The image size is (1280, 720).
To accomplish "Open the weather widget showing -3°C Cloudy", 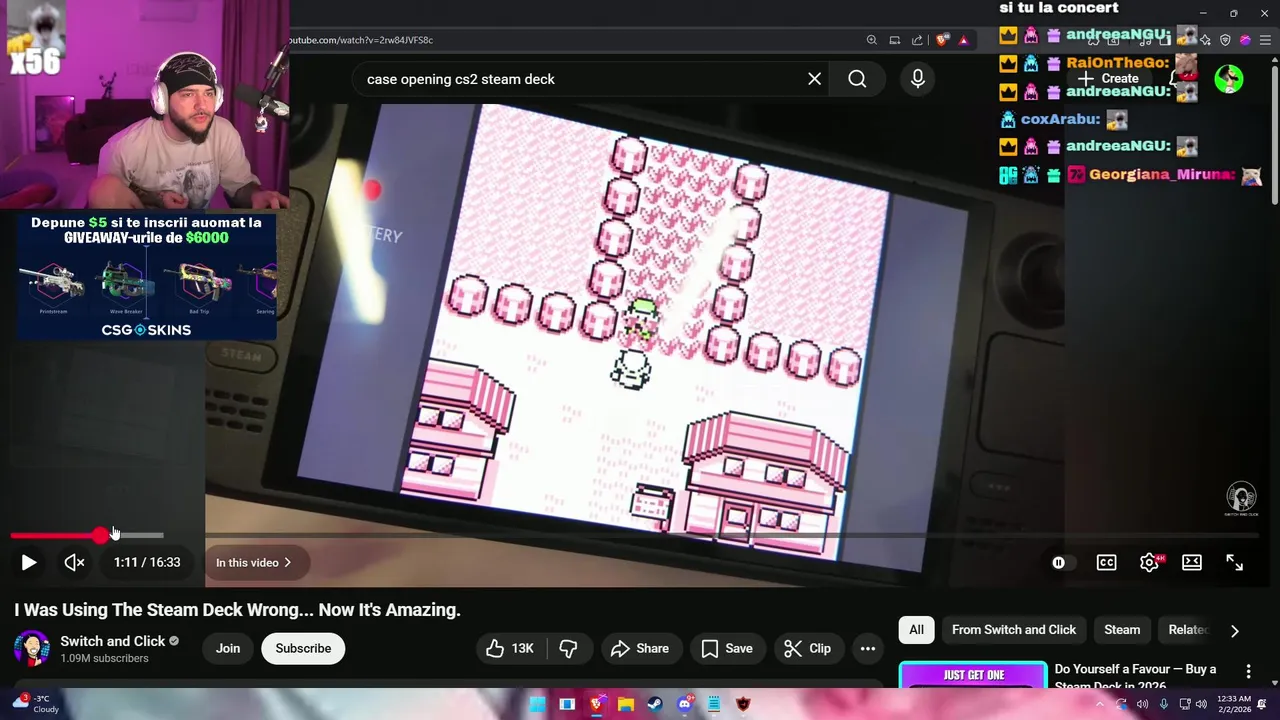I will coord(36,704).
